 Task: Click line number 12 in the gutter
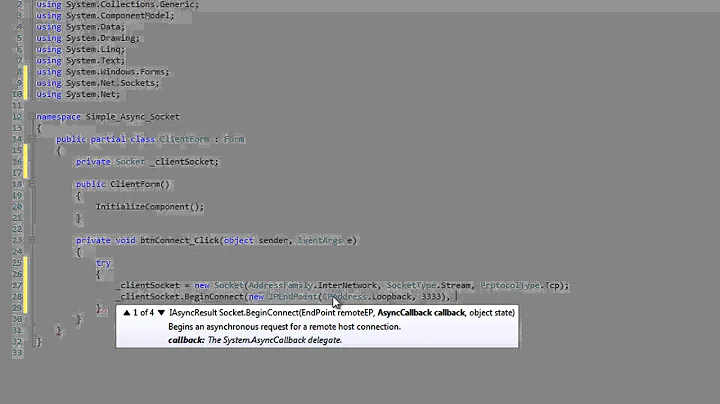click(x=17, y=117)
